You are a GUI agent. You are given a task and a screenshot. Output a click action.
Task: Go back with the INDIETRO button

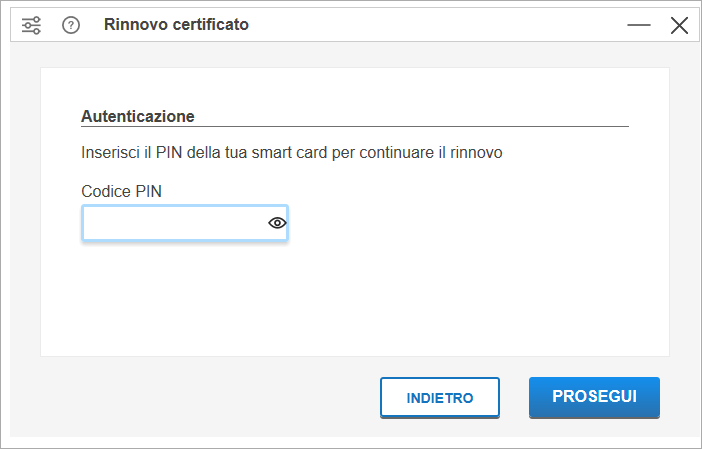pos(440,398)
